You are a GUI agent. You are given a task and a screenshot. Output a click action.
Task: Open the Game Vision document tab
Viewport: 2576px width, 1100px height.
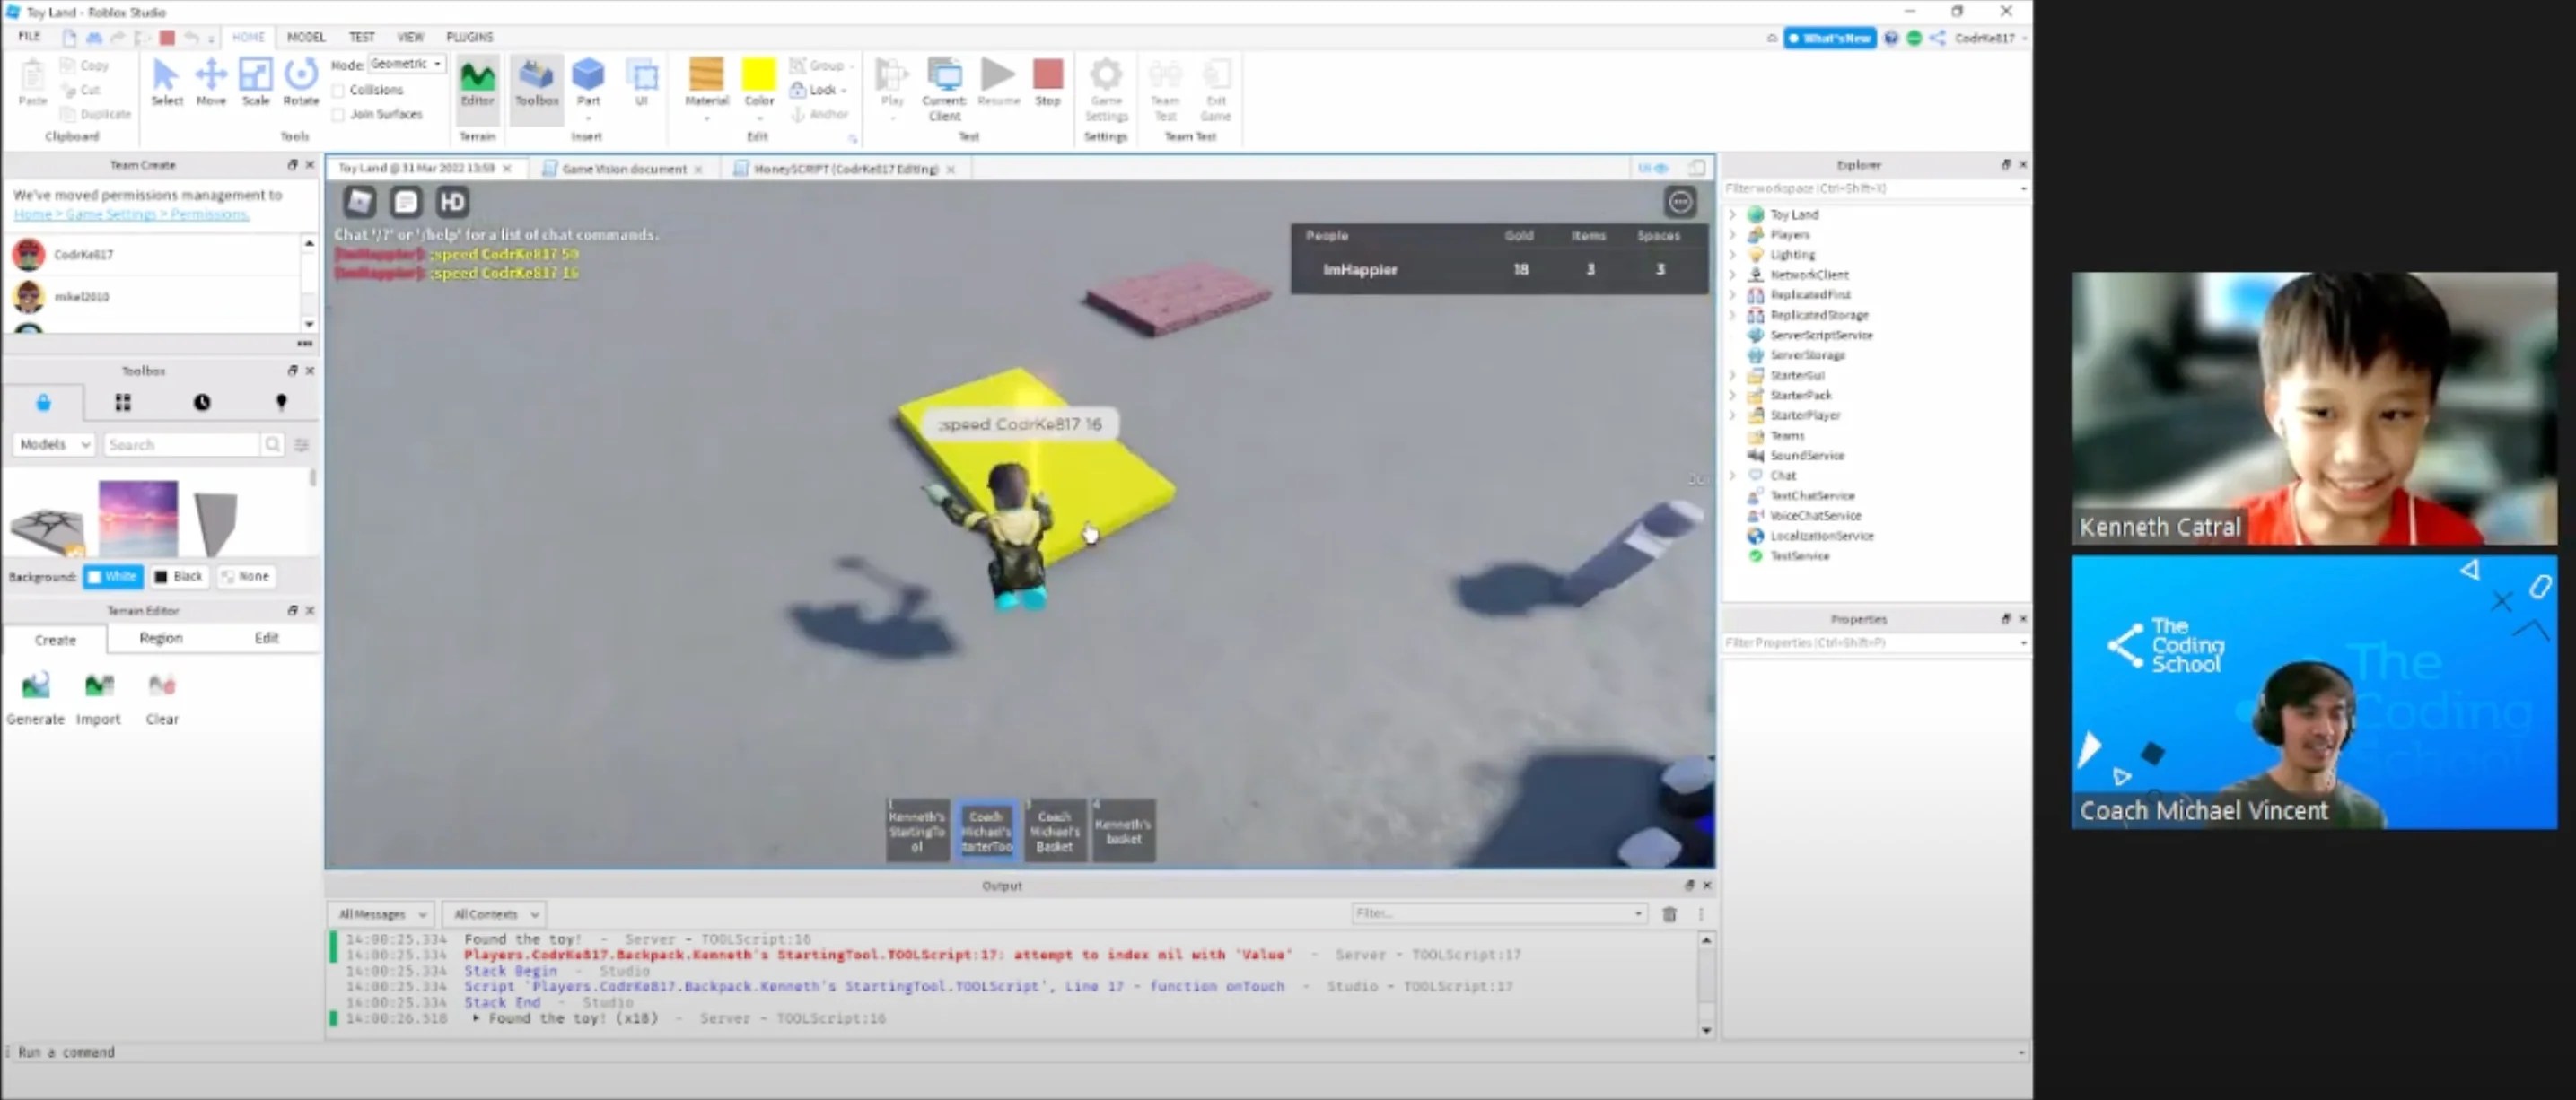[622, 168]
